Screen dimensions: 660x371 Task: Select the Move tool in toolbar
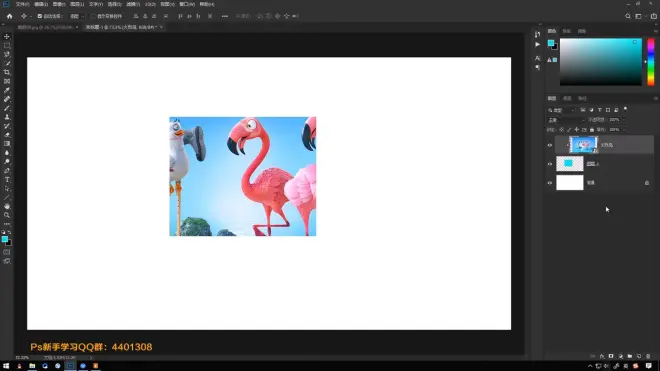(7, 37)
